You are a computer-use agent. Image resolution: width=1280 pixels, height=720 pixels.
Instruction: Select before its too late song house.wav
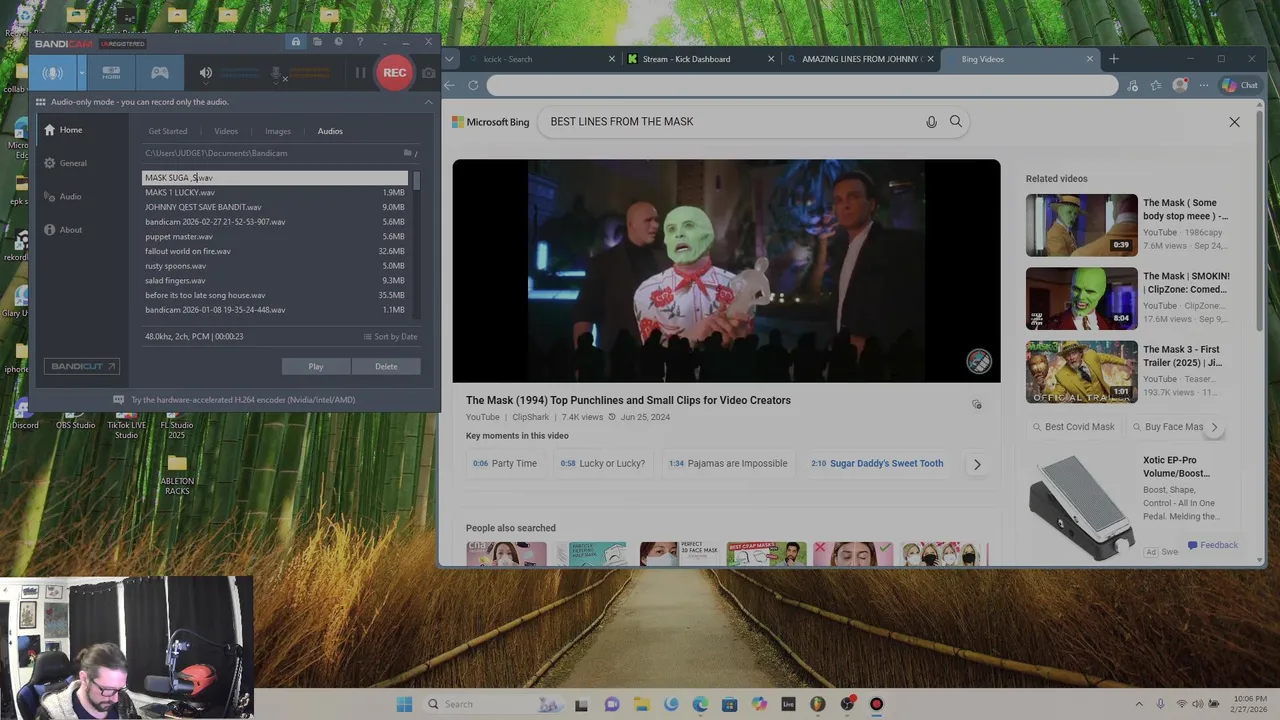coord(275,295)
